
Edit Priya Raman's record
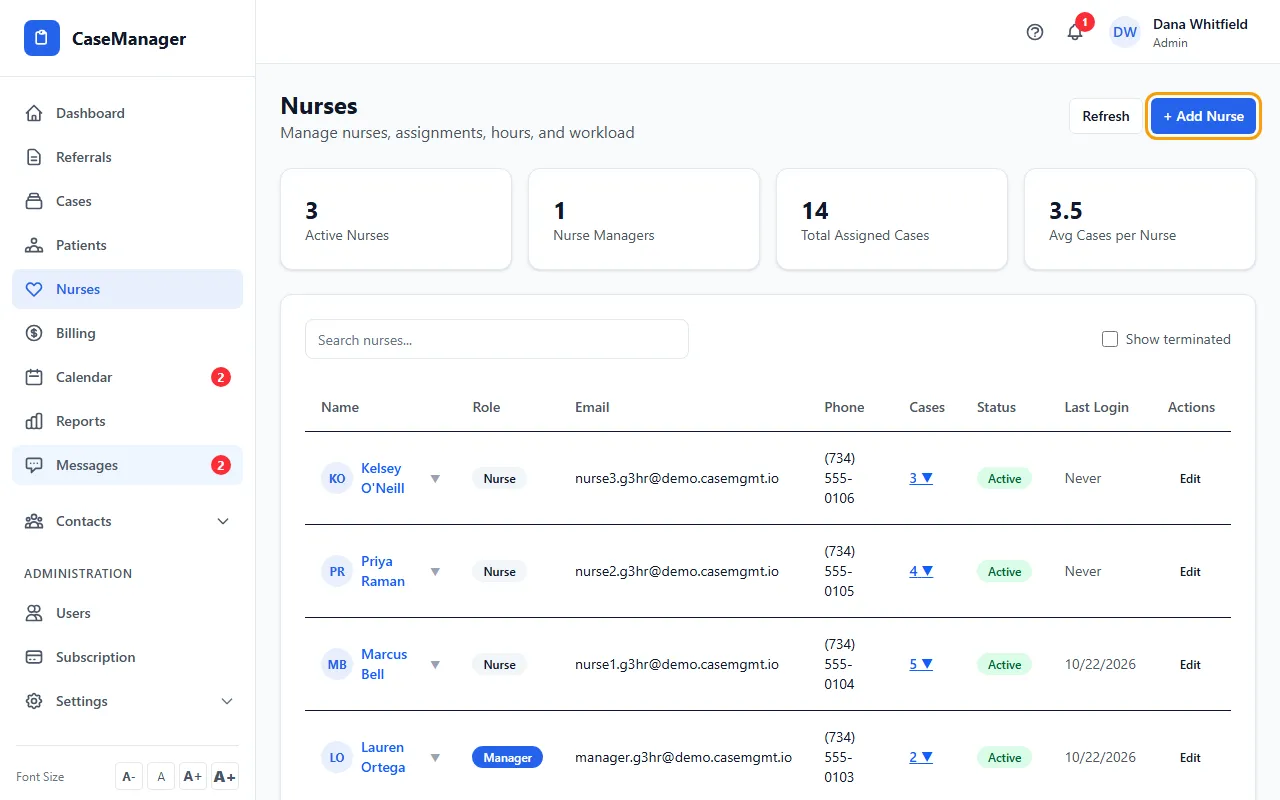click(1190, 572)
